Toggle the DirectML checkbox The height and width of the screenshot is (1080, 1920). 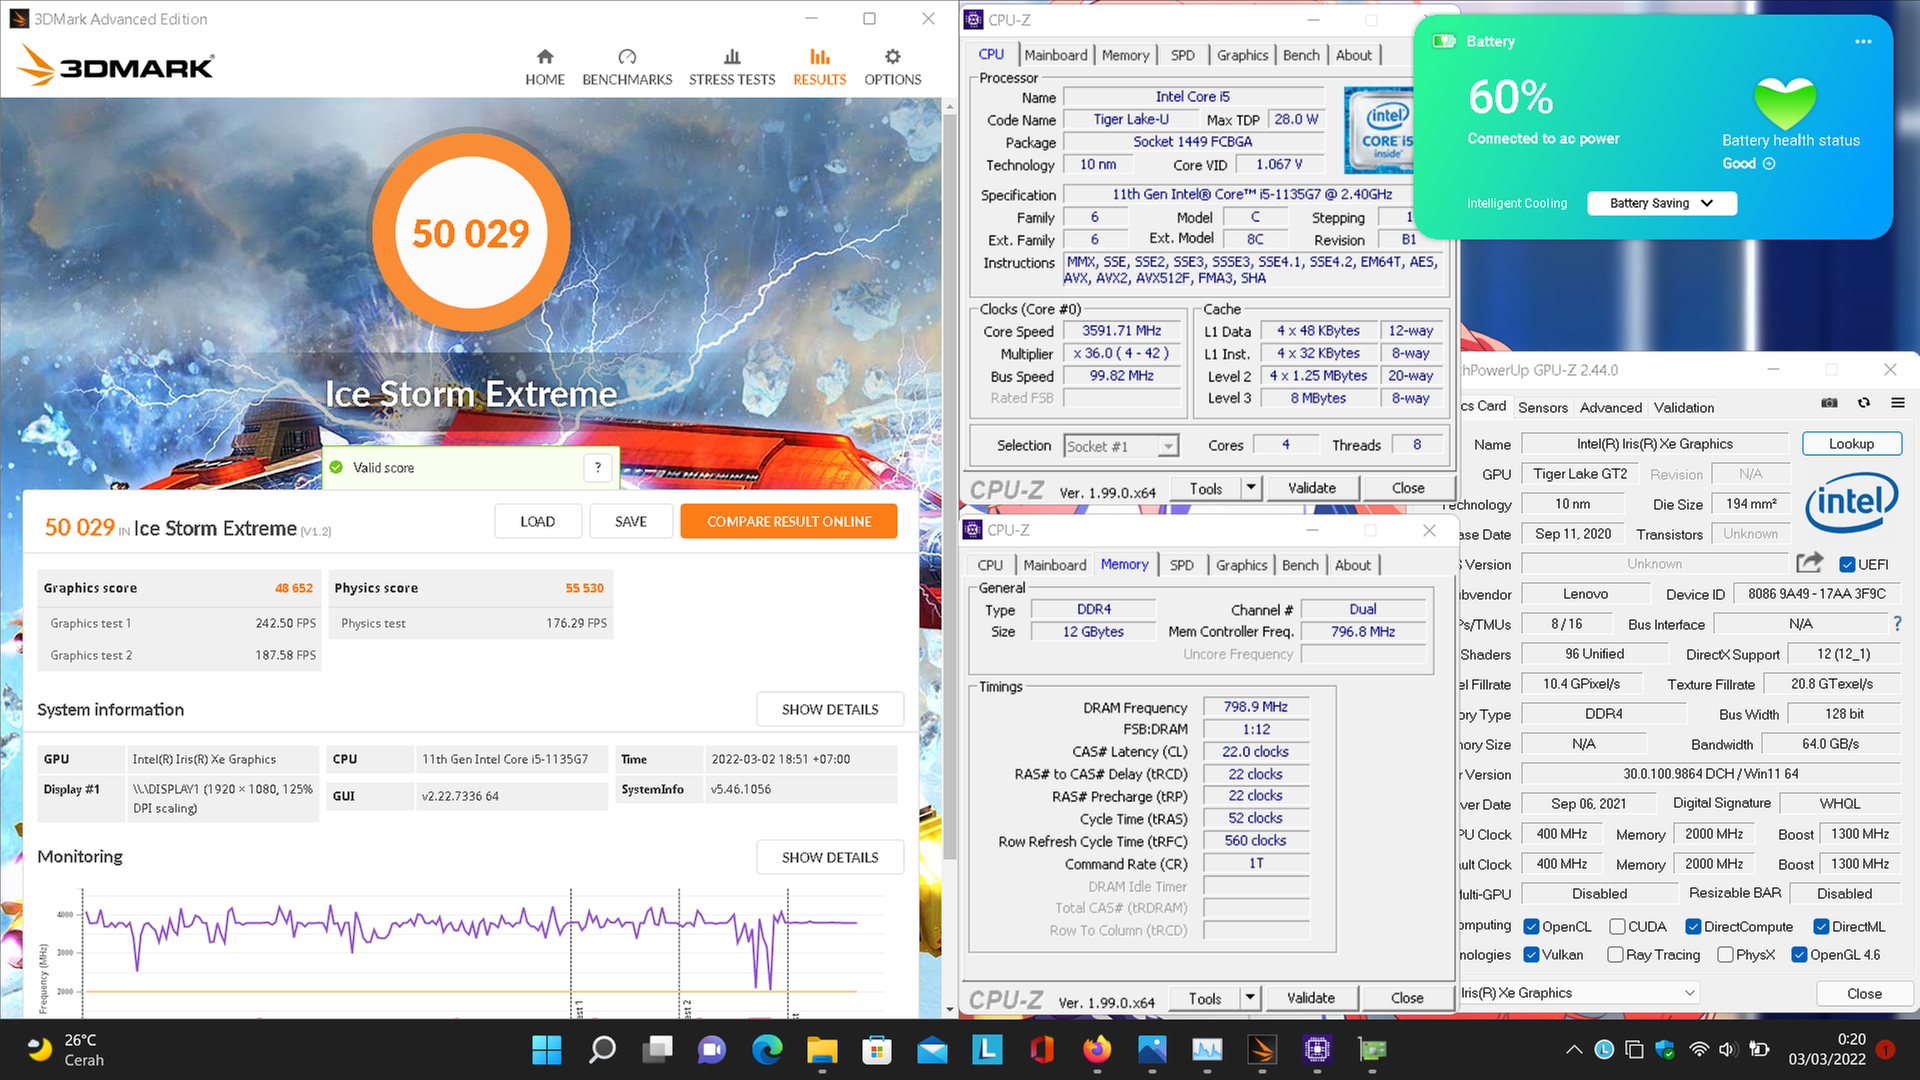[1821, 927]
